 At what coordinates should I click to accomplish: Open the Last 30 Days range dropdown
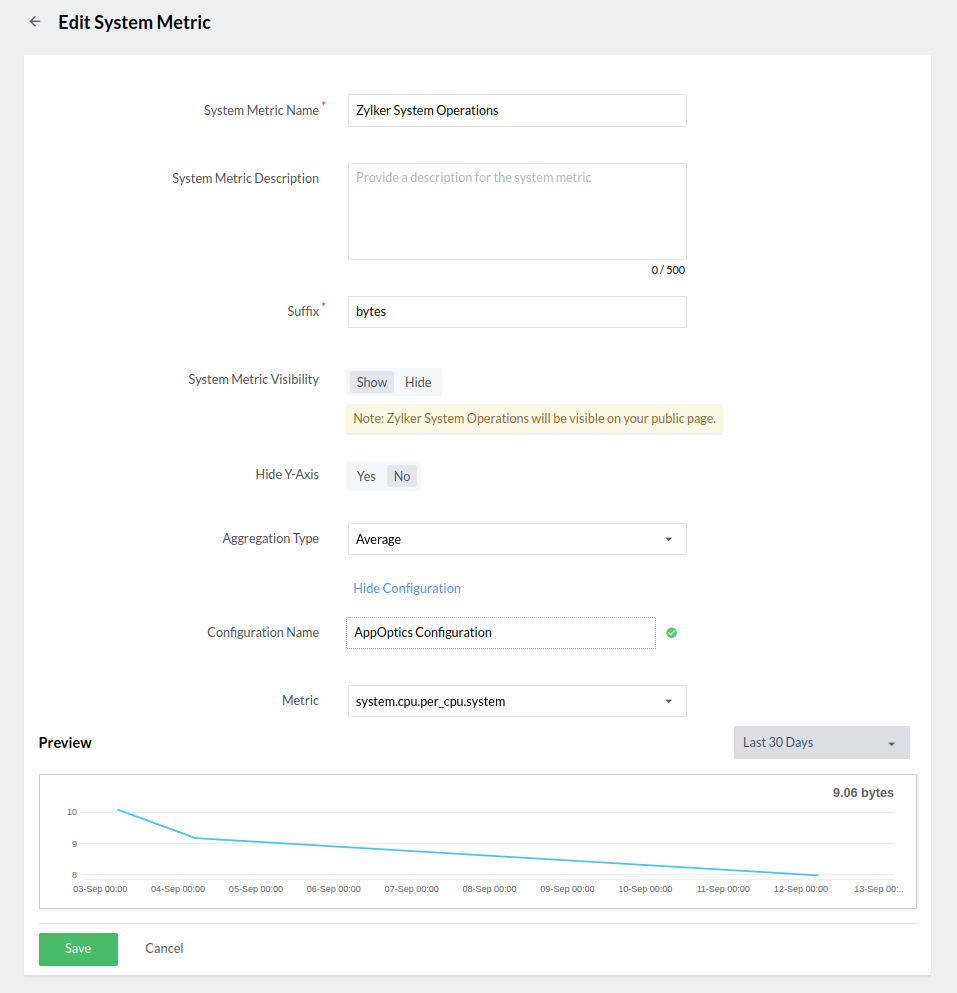[x=821, y=742]
